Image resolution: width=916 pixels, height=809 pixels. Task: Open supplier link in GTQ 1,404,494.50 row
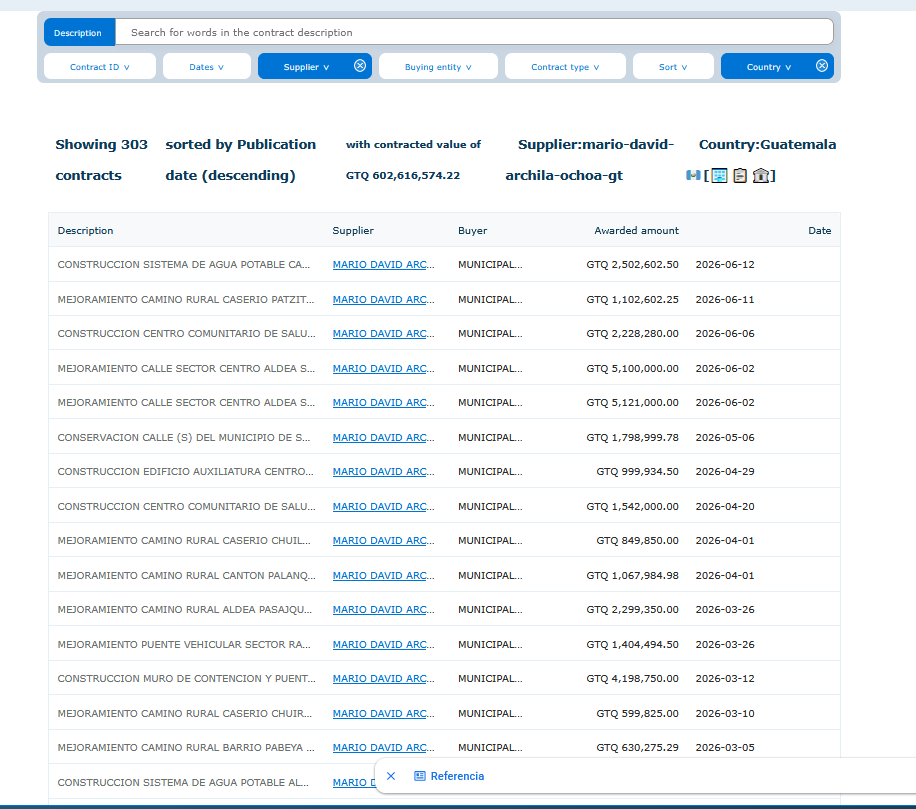tap(383, 644)
